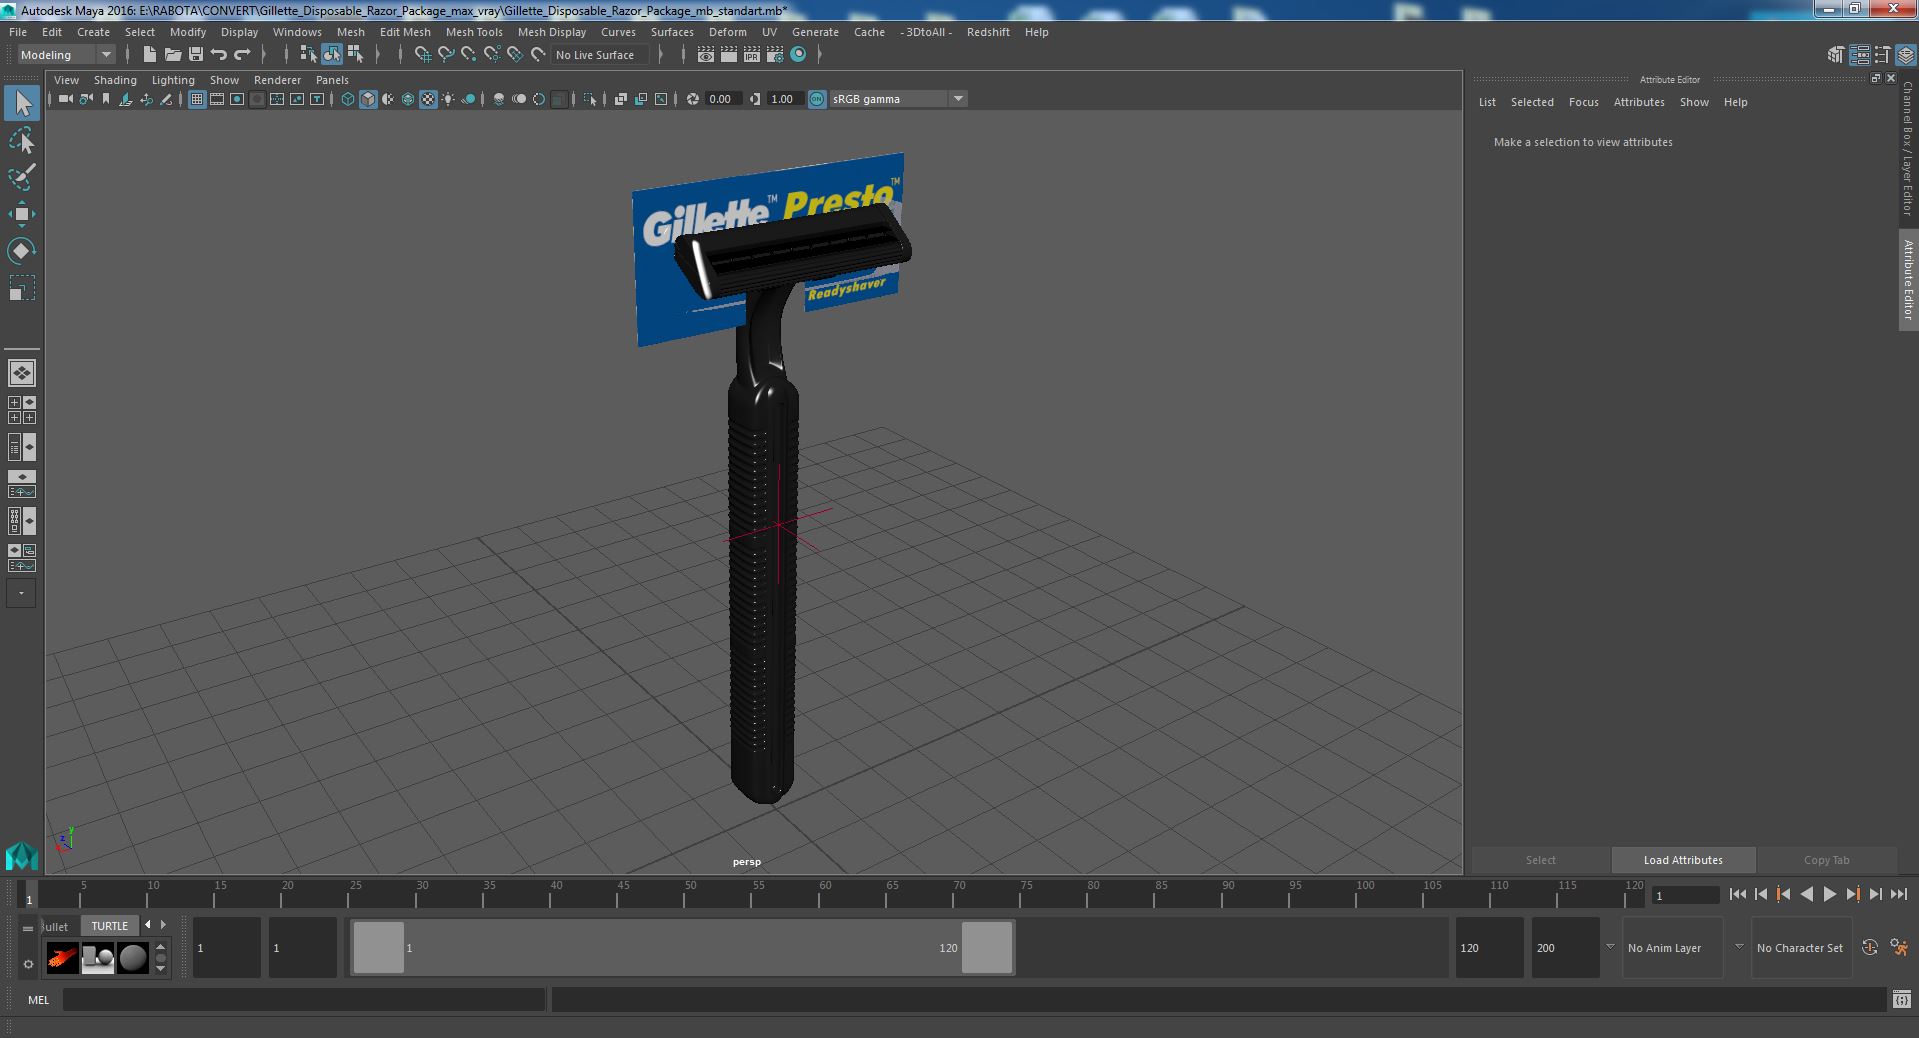Toggle view transform color management
Screen dimensions: 1919x1038
[817, 99]
